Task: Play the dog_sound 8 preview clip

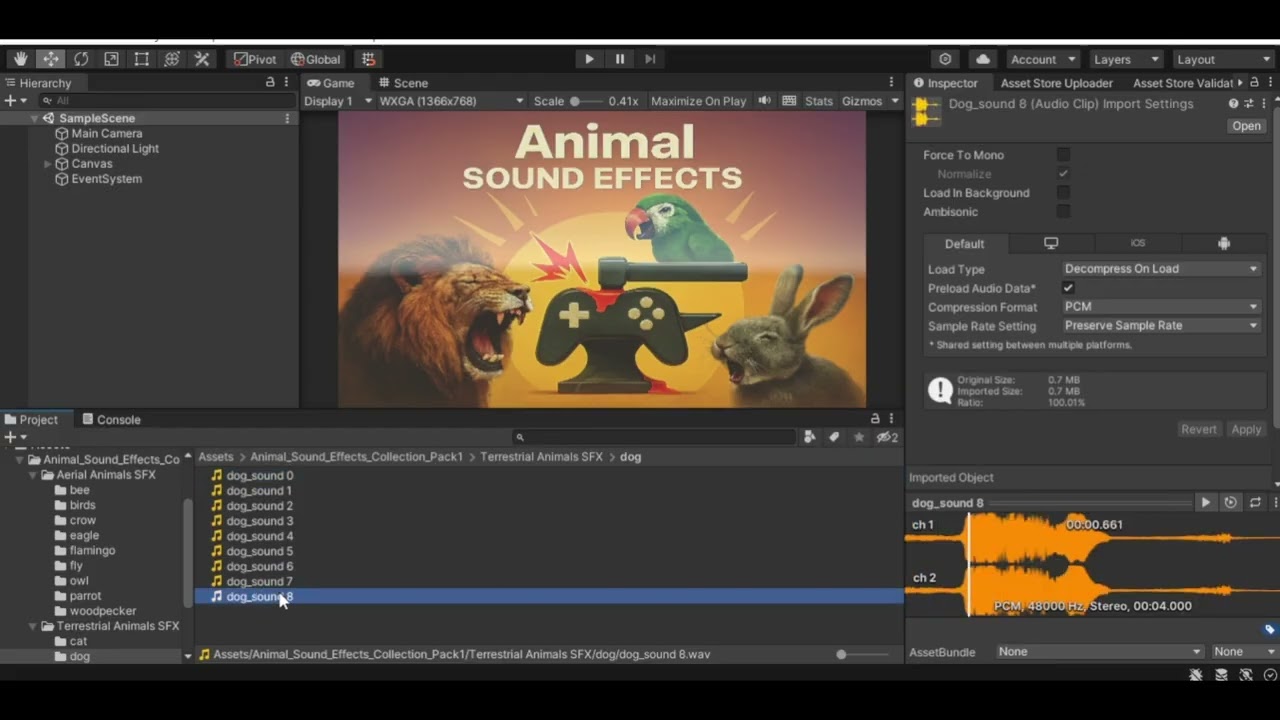Action: pyautogui.click(x=1205, y=502)
